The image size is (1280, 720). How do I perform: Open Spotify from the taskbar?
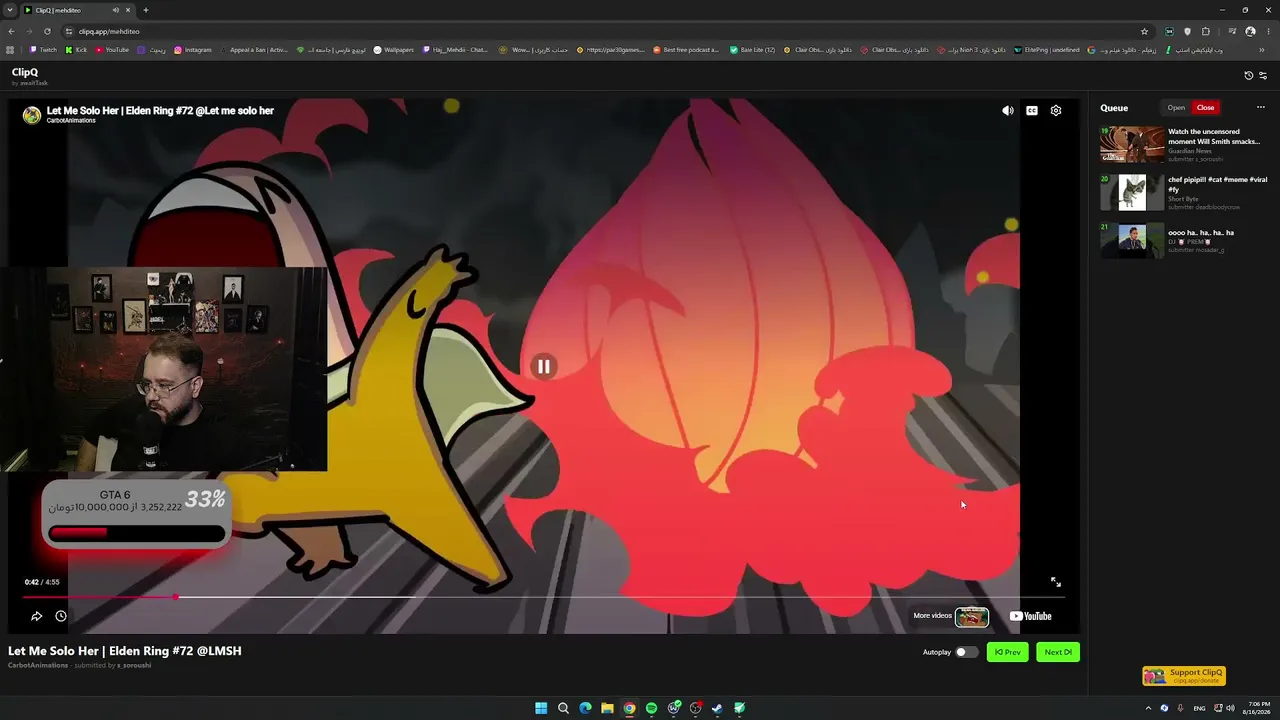coord(651,708)
